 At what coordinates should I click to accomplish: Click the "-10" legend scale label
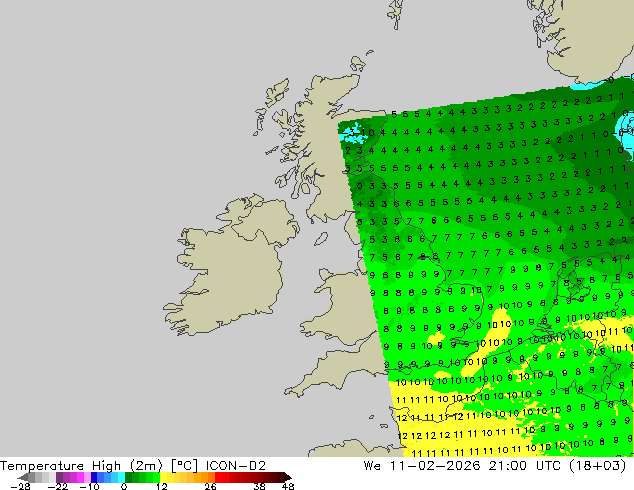[x=89, y=486]
